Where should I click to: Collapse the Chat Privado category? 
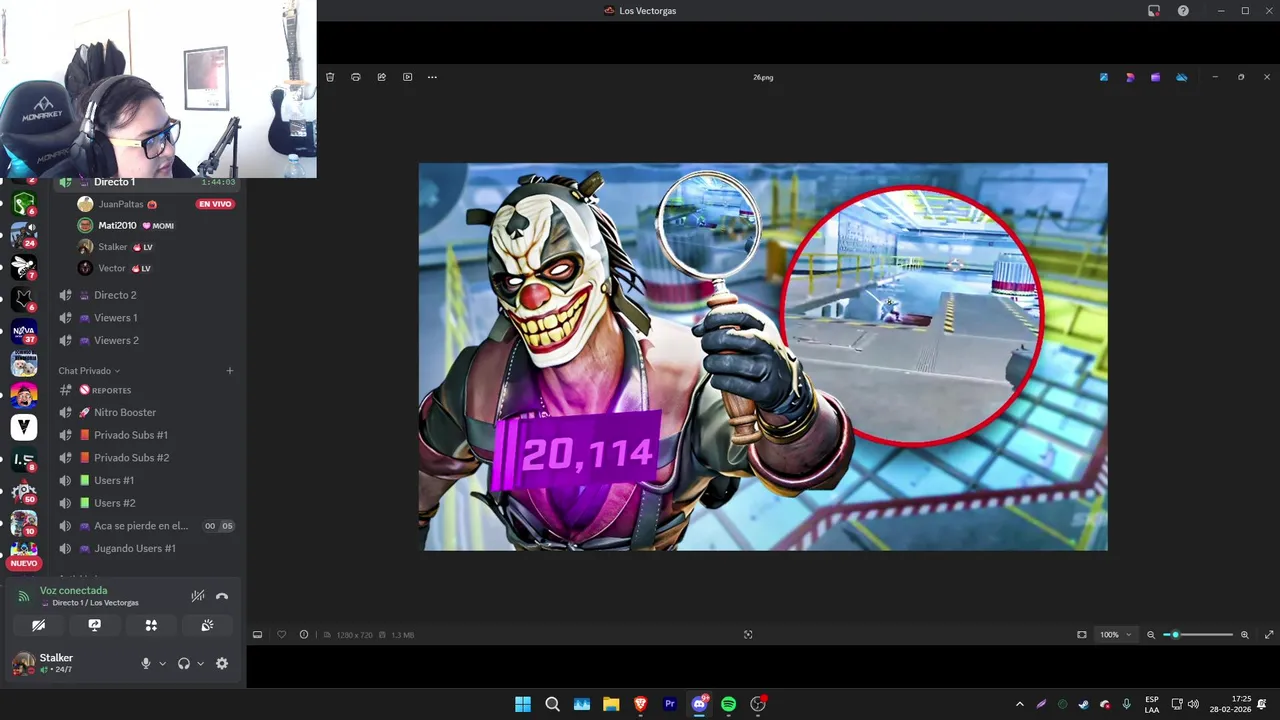(89, 371)
